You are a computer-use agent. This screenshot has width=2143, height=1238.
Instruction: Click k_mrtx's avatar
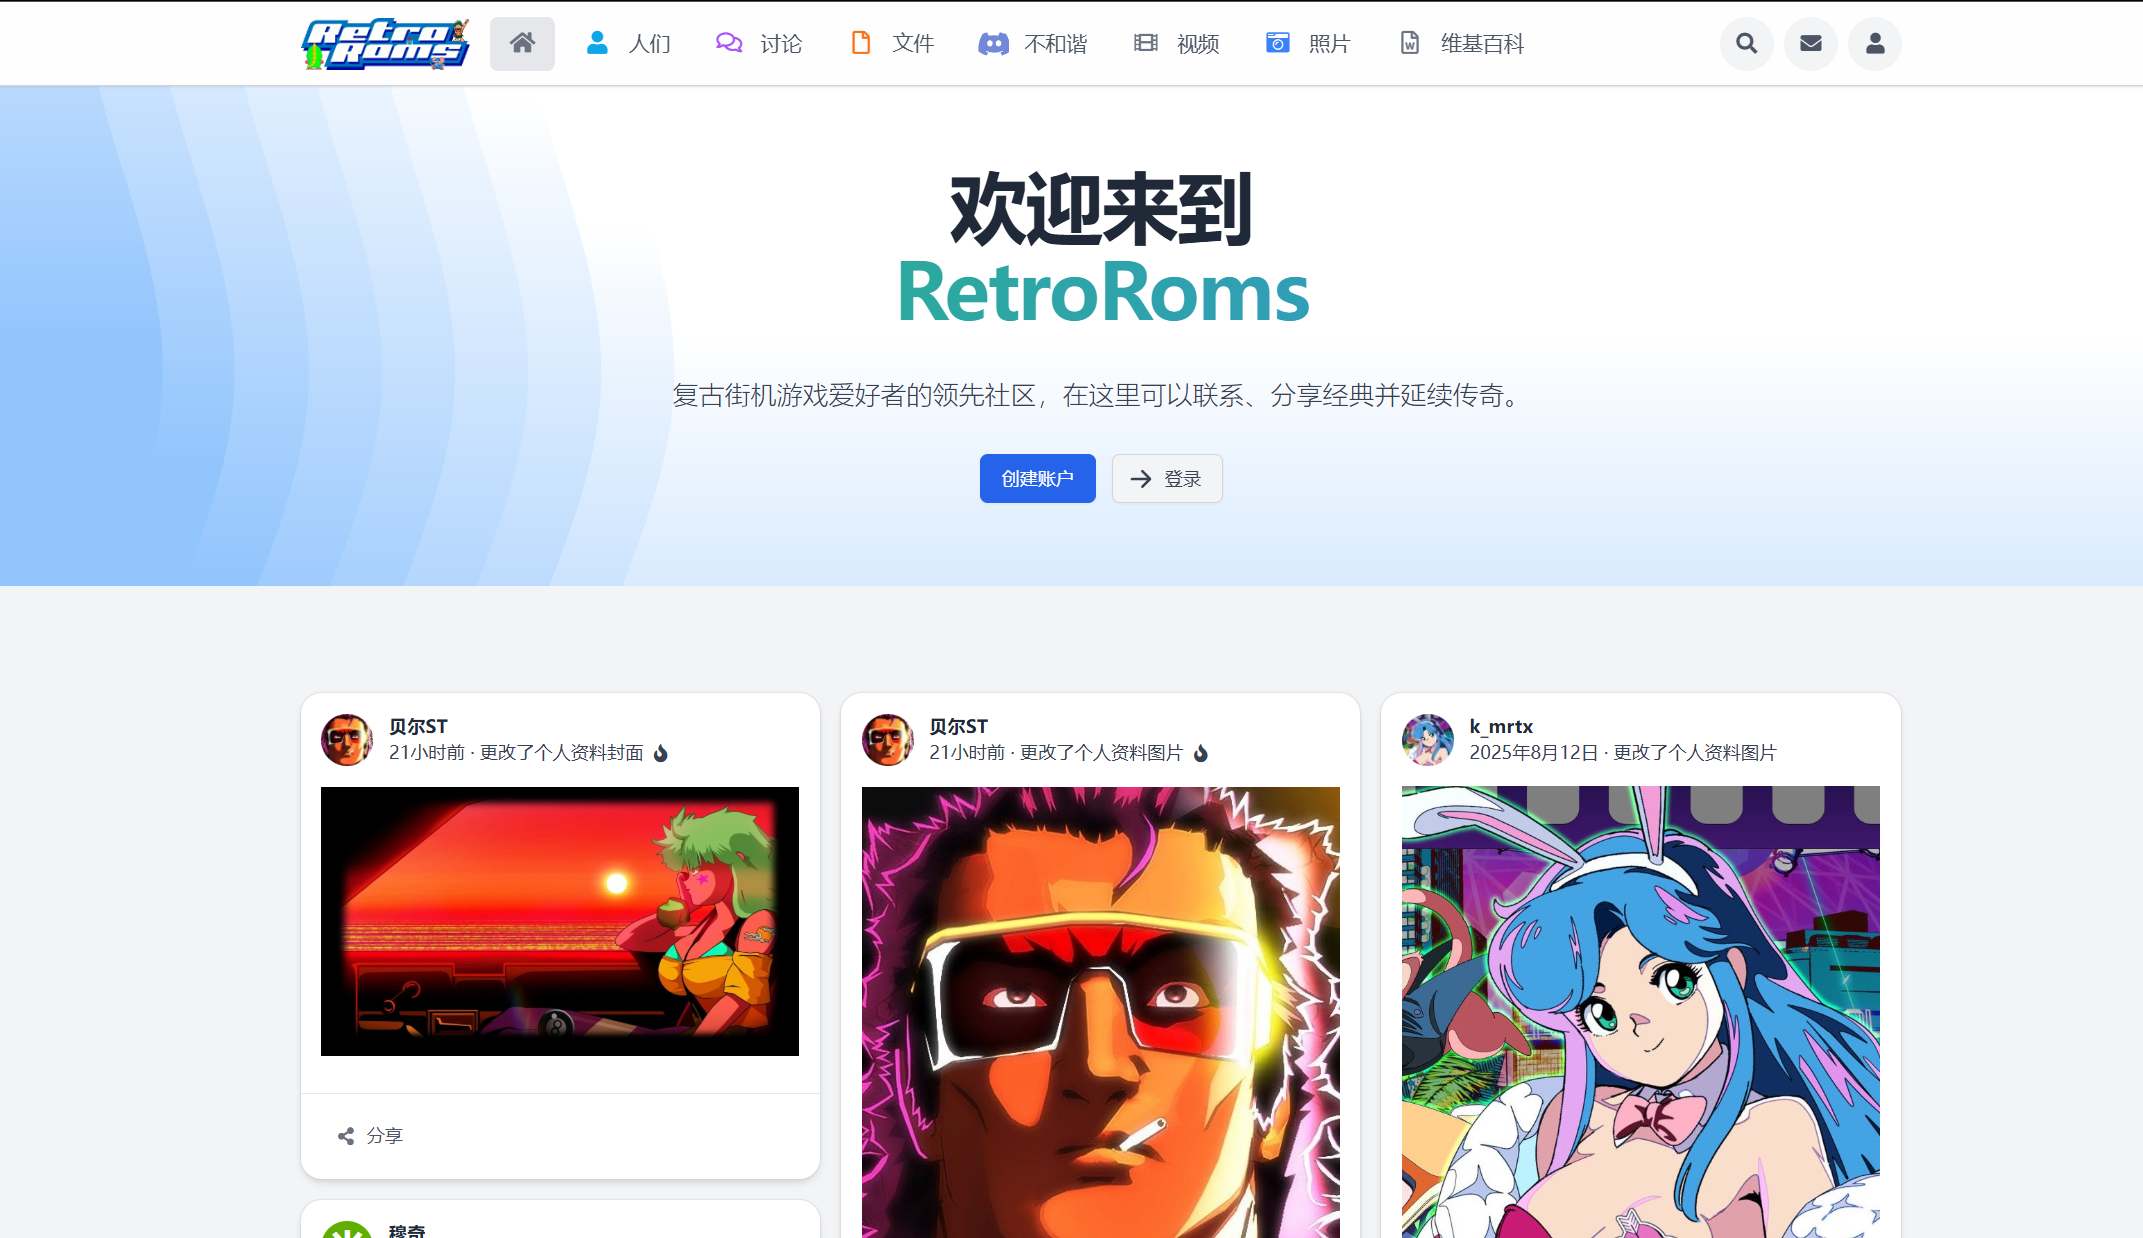pyautogui.click(x=1428, y=740)
